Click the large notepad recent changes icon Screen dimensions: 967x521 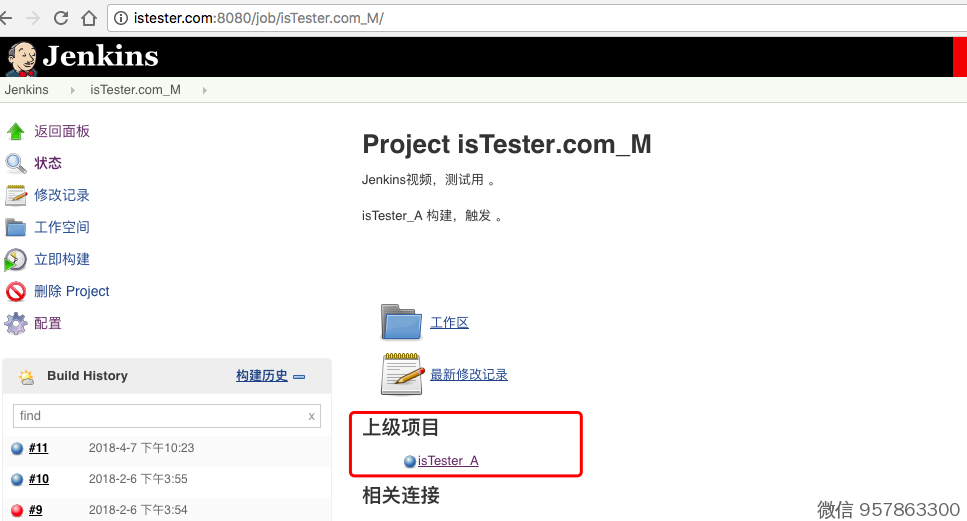(402, 374)
